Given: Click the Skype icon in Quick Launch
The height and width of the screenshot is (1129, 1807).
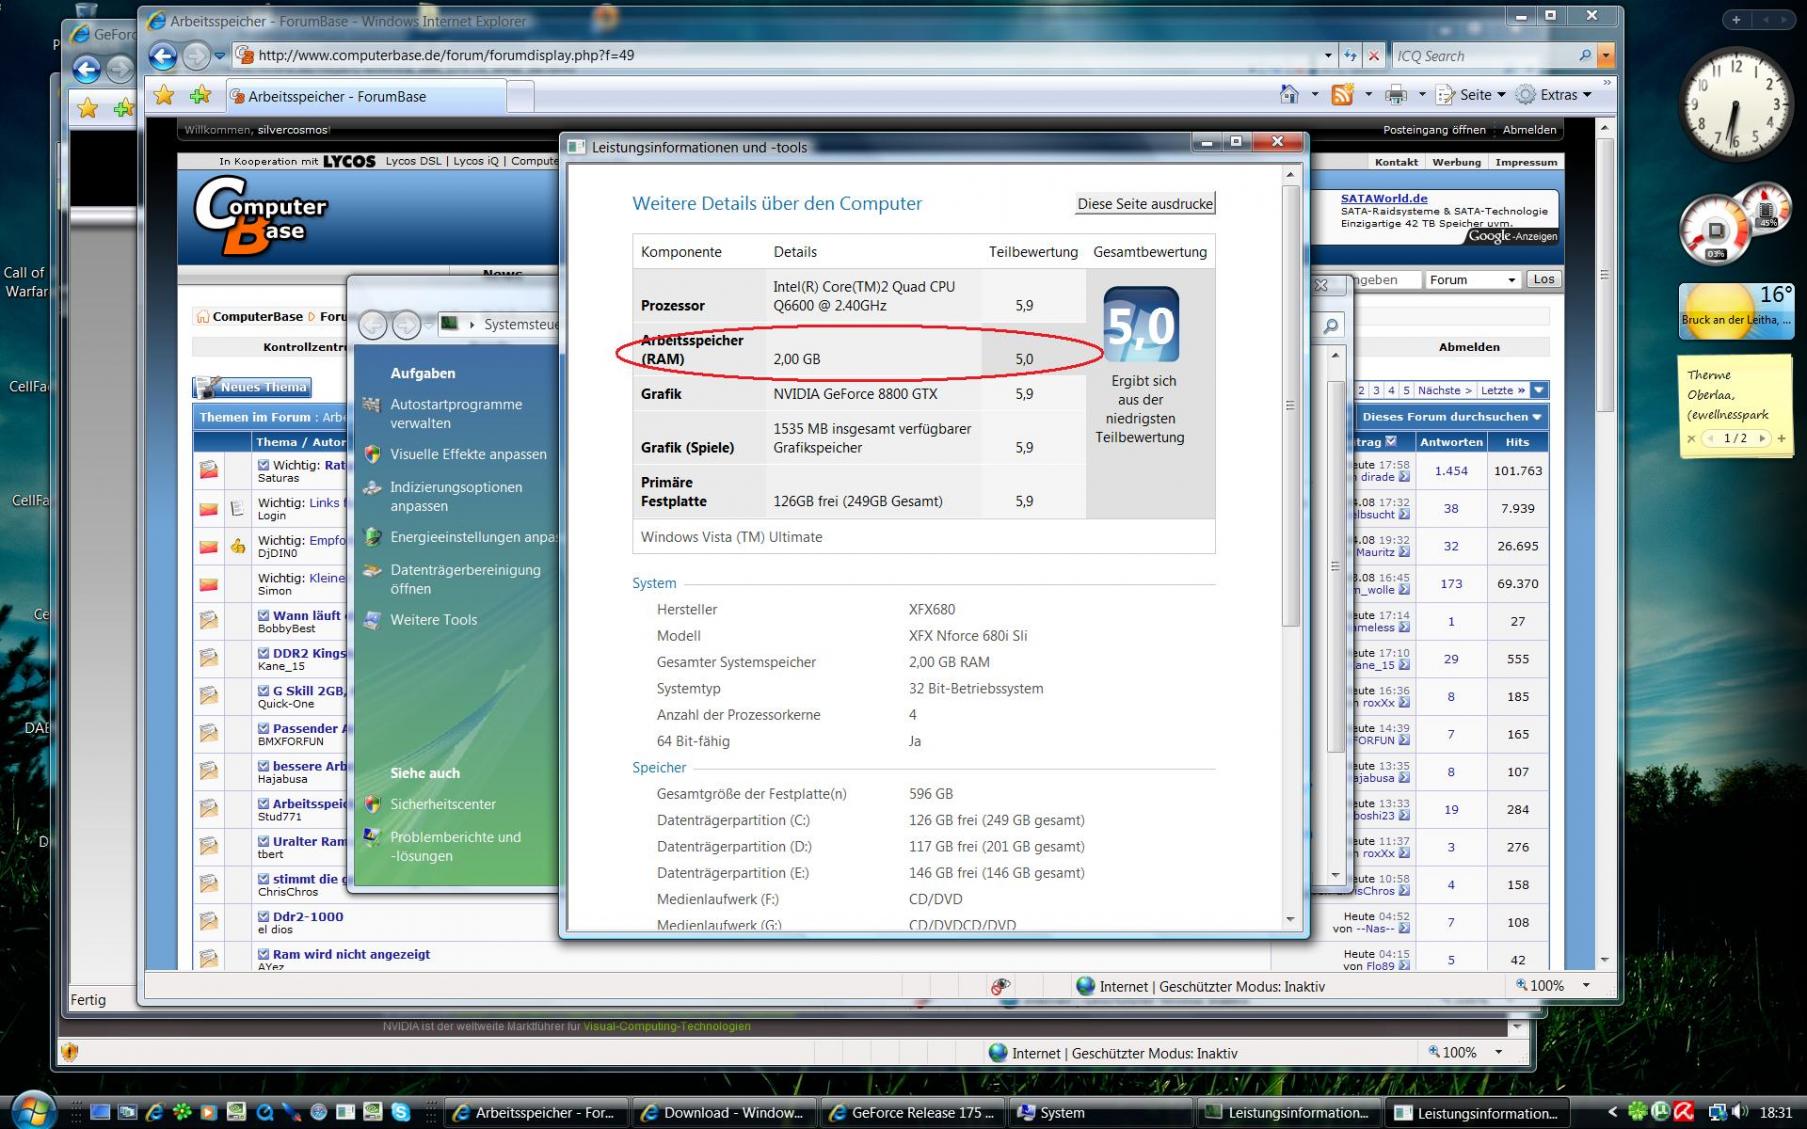Looking at the screenshot, I should 401,1111.
